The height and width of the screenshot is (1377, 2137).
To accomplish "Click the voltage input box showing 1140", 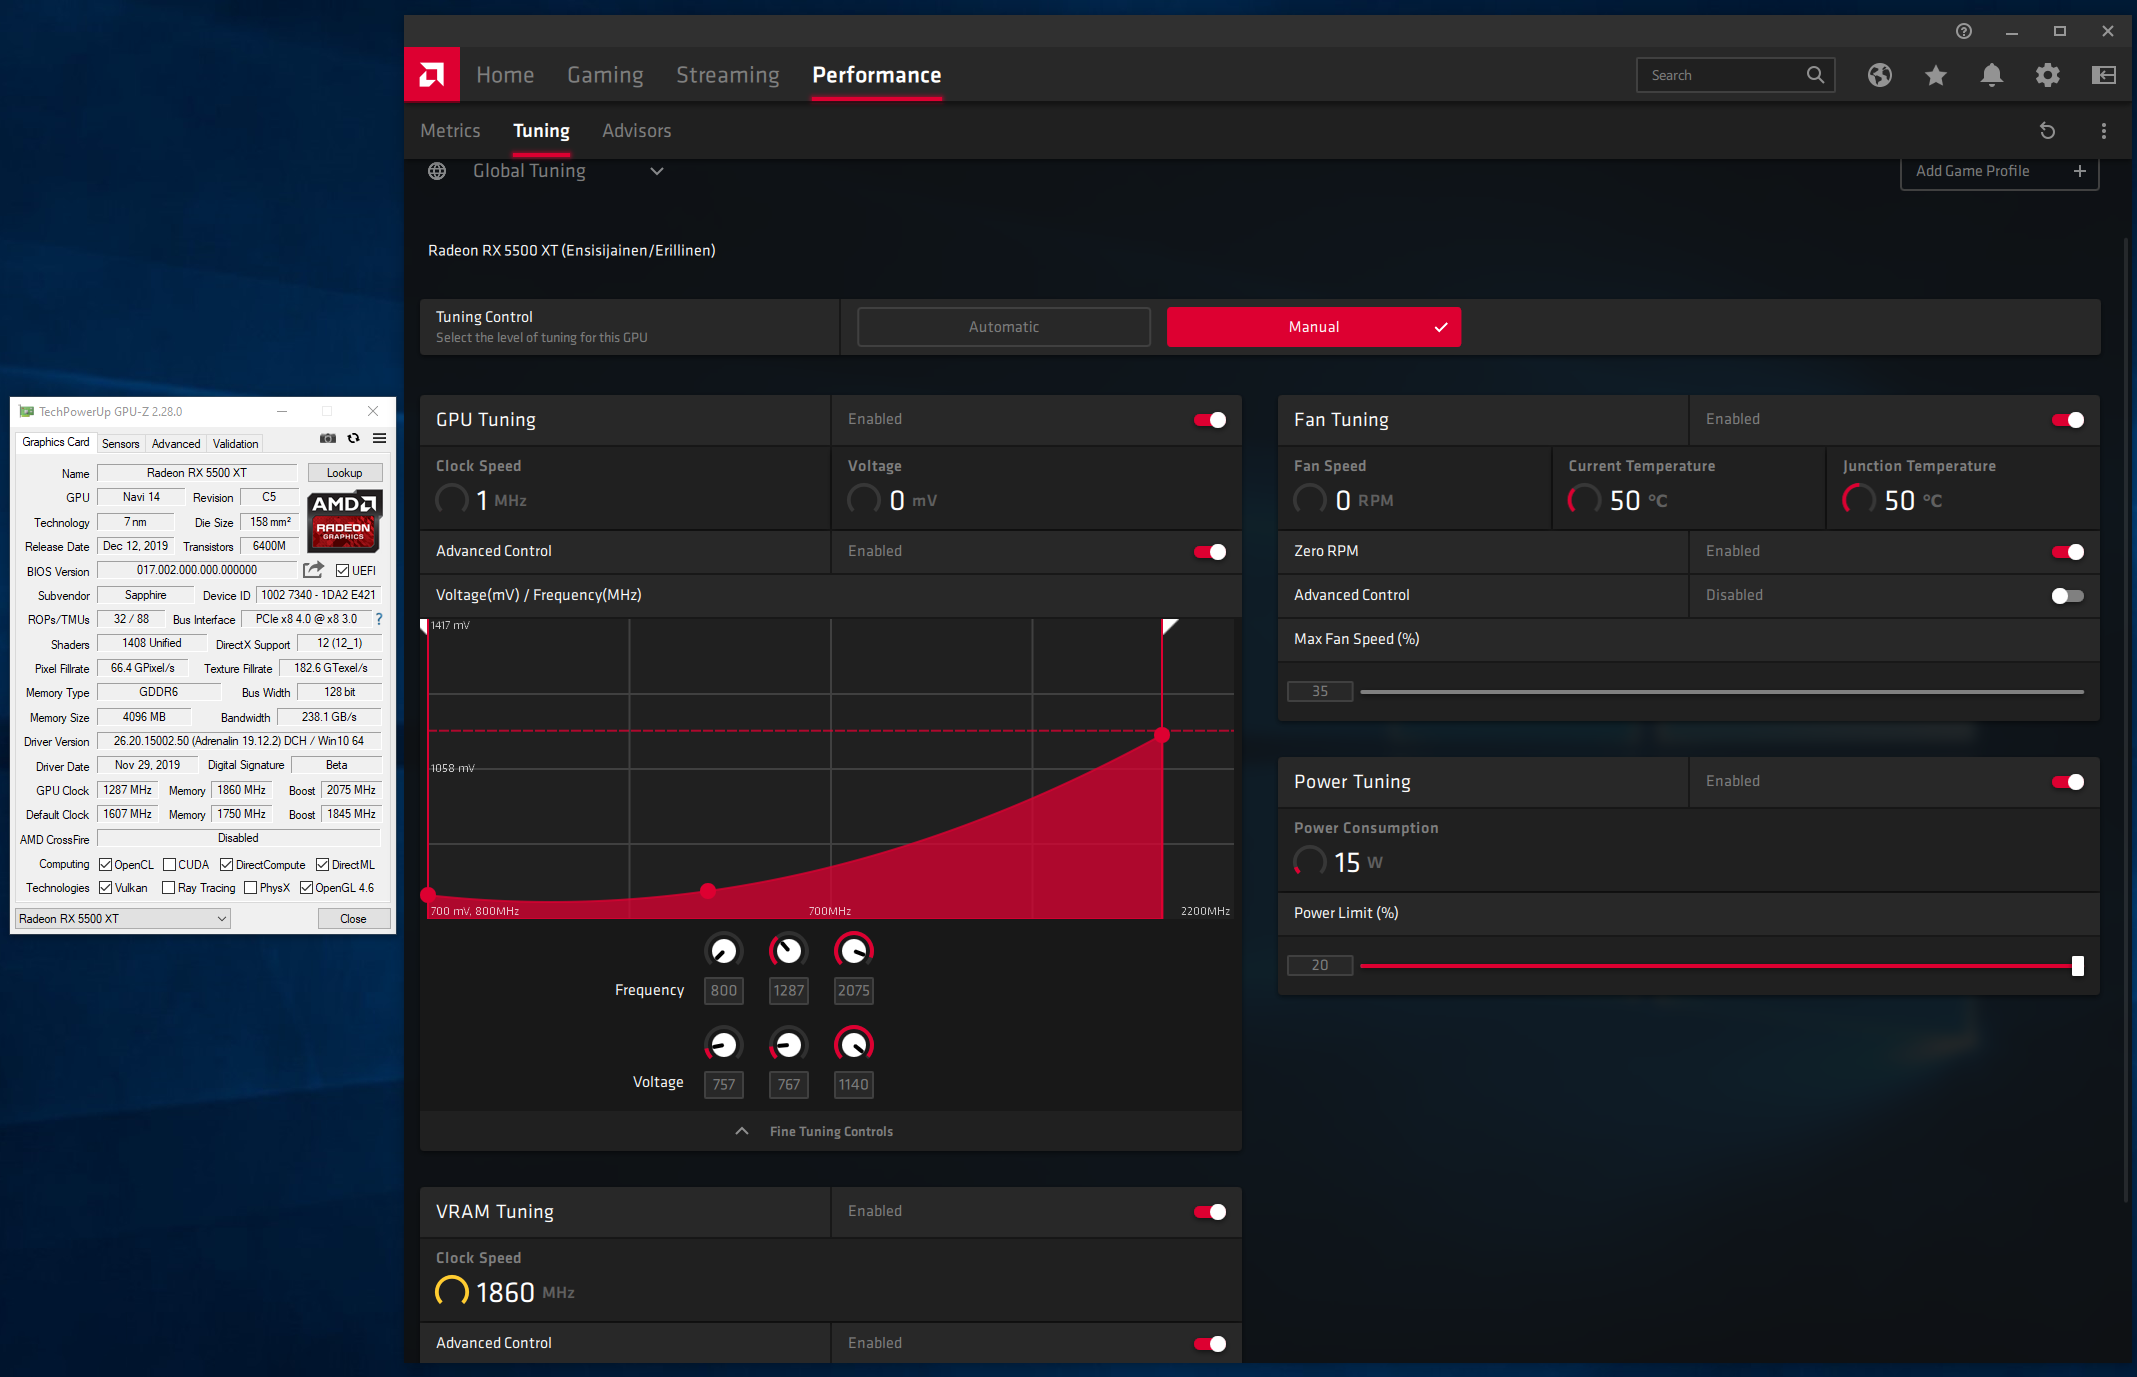I will pyautogui.click(x=854, y=1085).
